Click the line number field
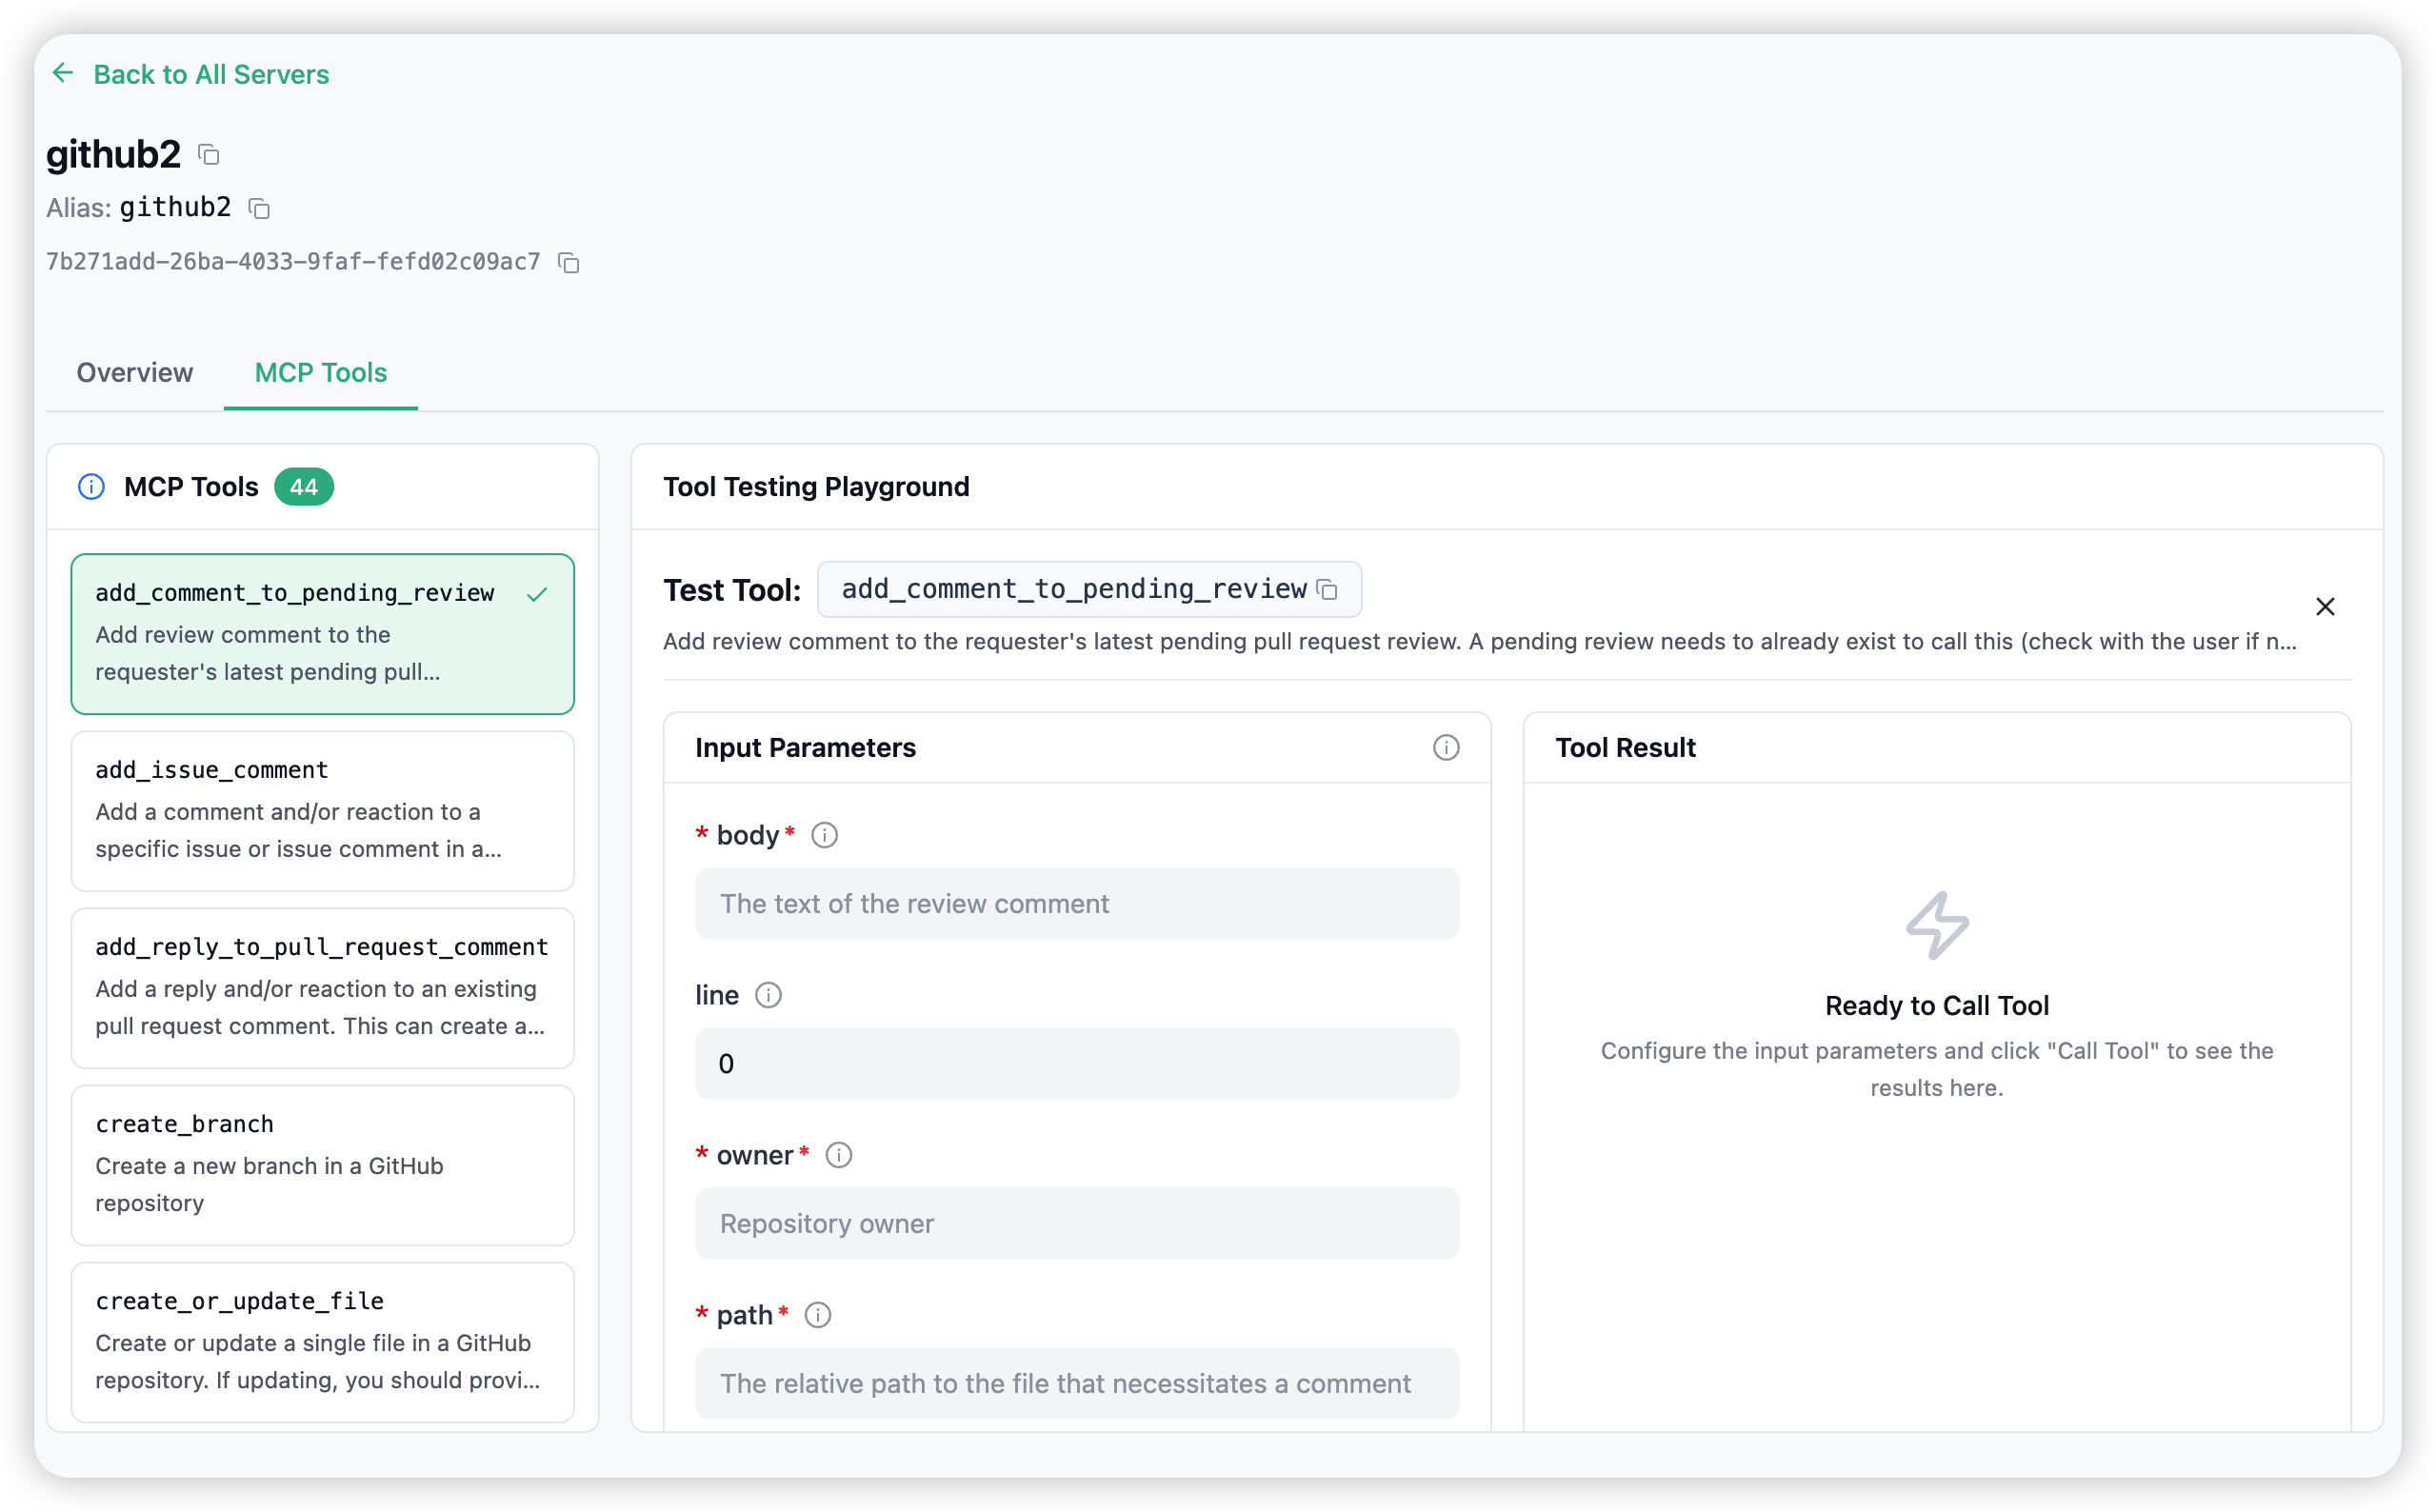Viewport: 2436px width, 1512px height. (1077, 1064)
